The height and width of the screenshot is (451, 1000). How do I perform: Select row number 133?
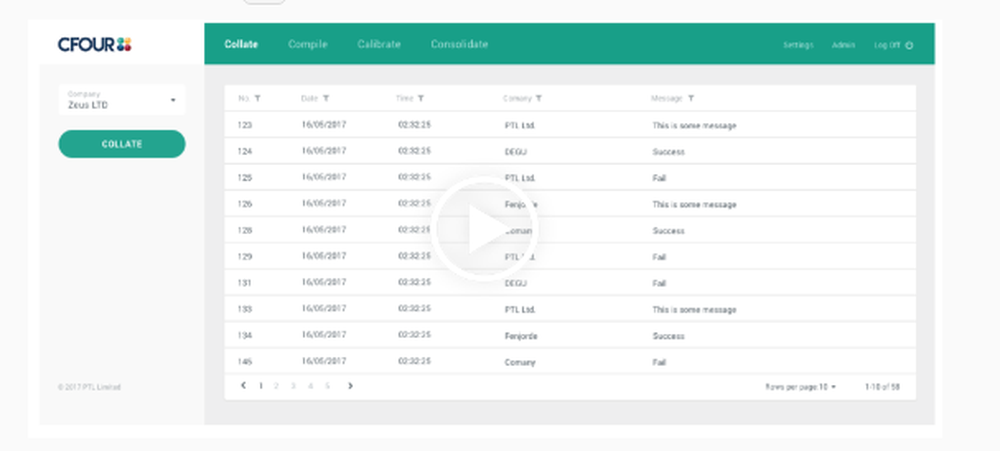[570, 309]
